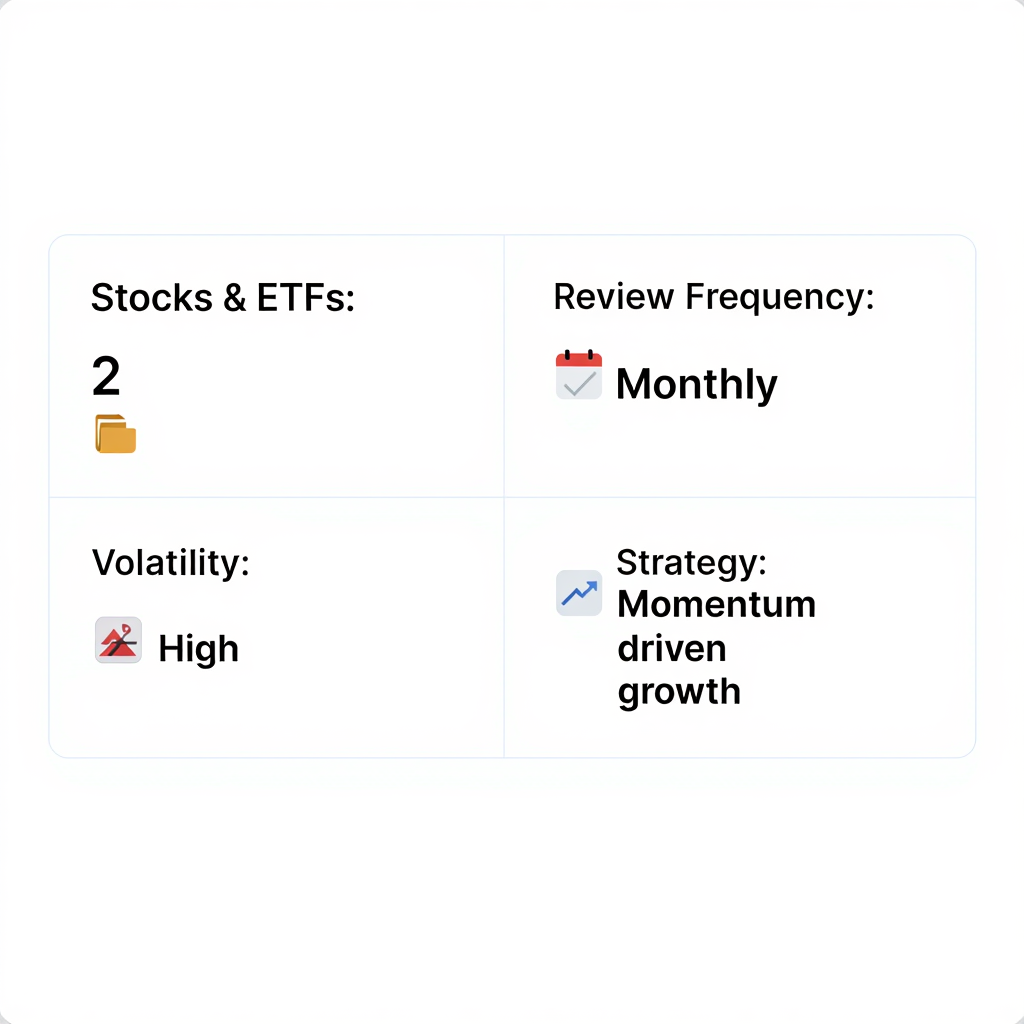Click the number 2 holdings count
This screenshot has height=1024, width=1024.
106,377
